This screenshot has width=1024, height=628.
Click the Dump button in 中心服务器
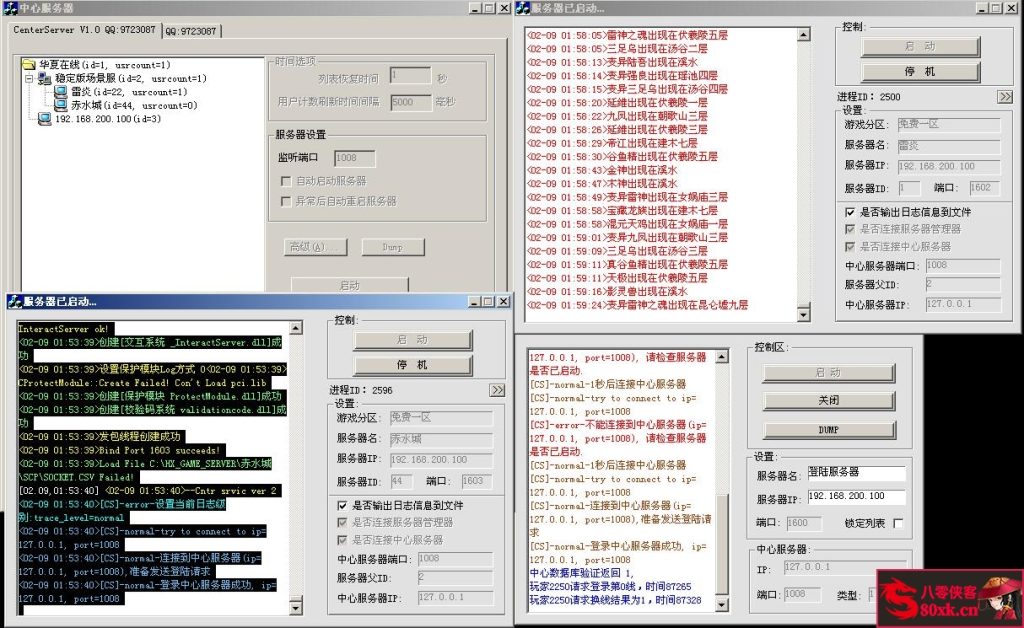pos(392,247)
